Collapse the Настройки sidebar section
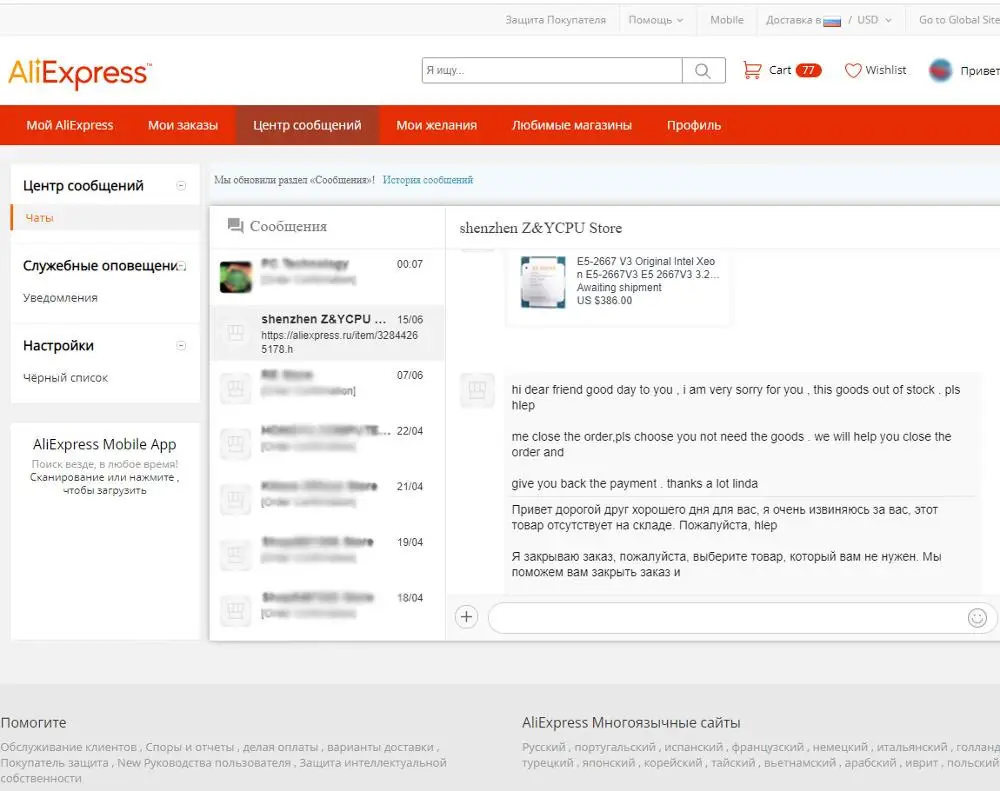 181,346
